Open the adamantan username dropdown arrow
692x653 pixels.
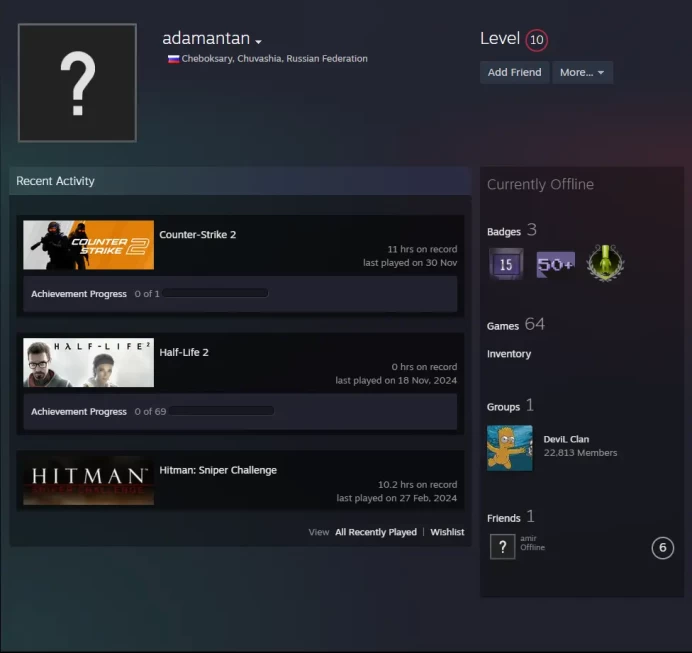tap(259, 41)
